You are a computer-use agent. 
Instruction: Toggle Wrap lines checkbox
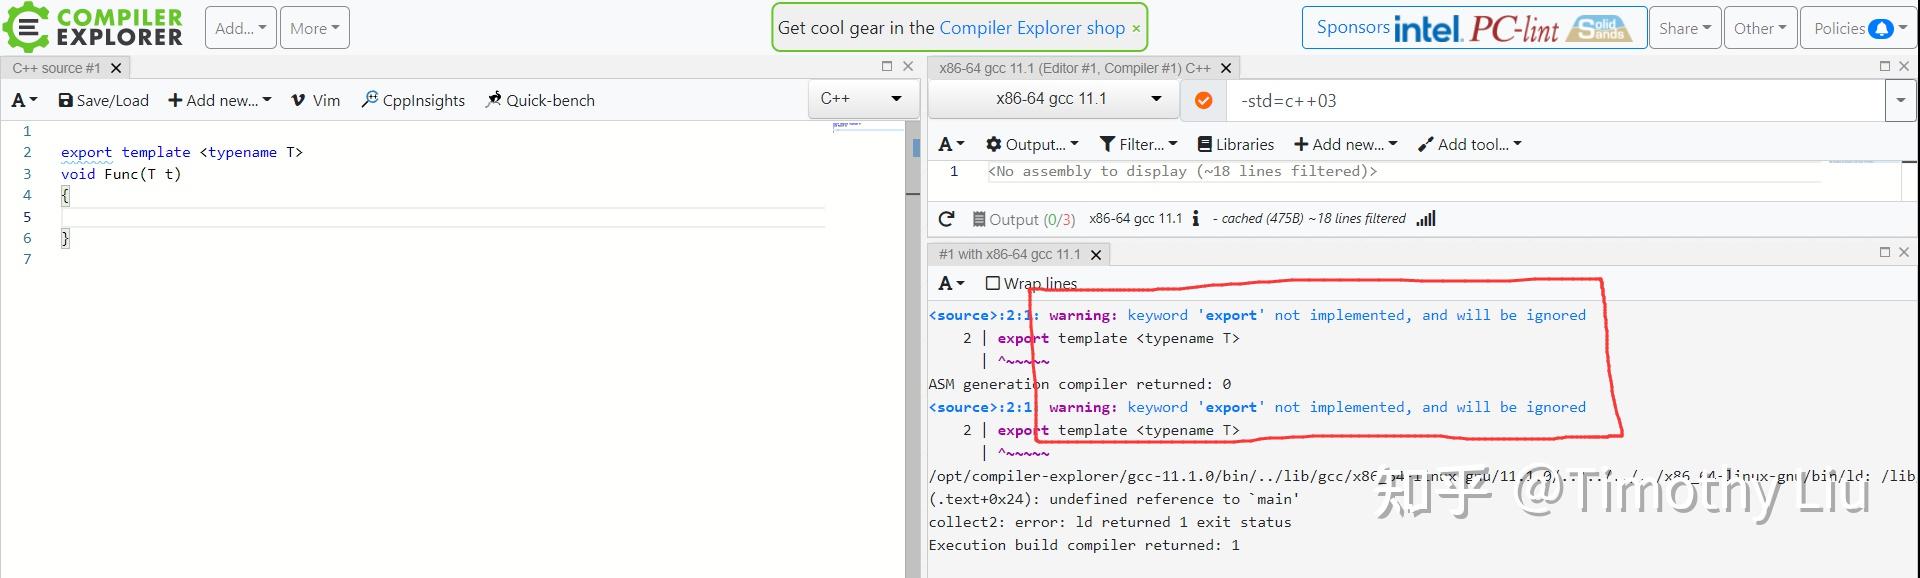pos(993,283)
